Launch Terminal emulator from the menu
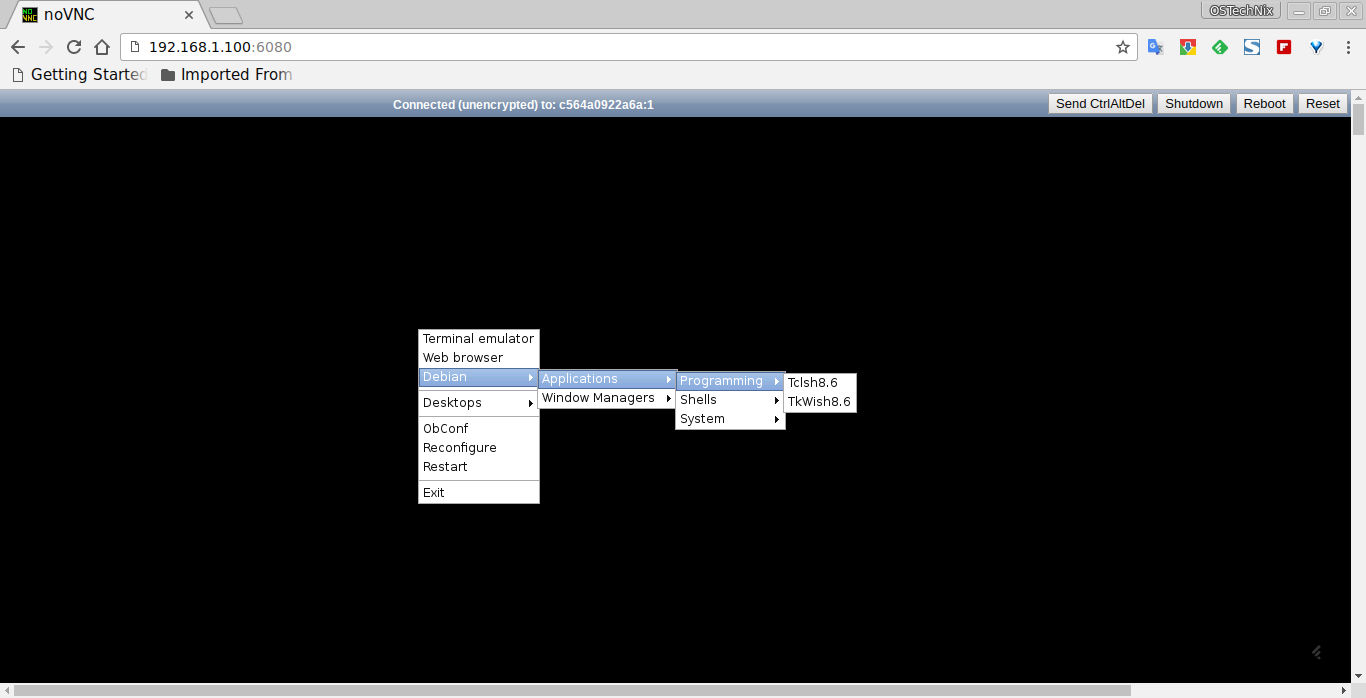 [478, 339]
